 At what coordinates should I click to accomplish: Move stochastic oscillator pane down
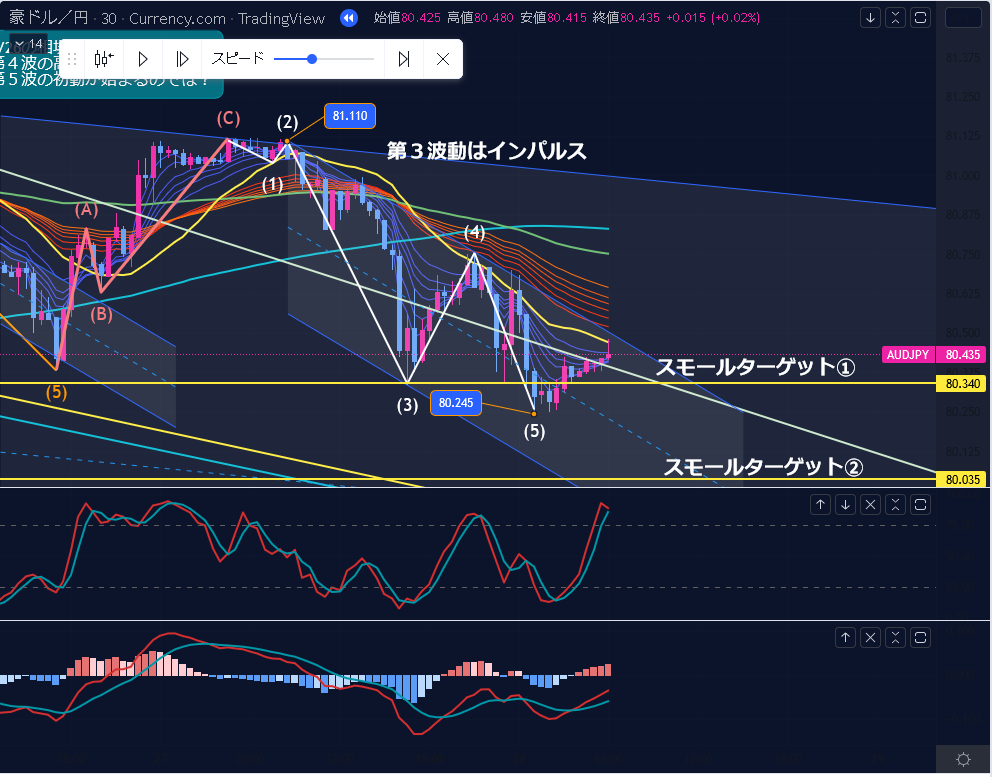tap(845, 504)
